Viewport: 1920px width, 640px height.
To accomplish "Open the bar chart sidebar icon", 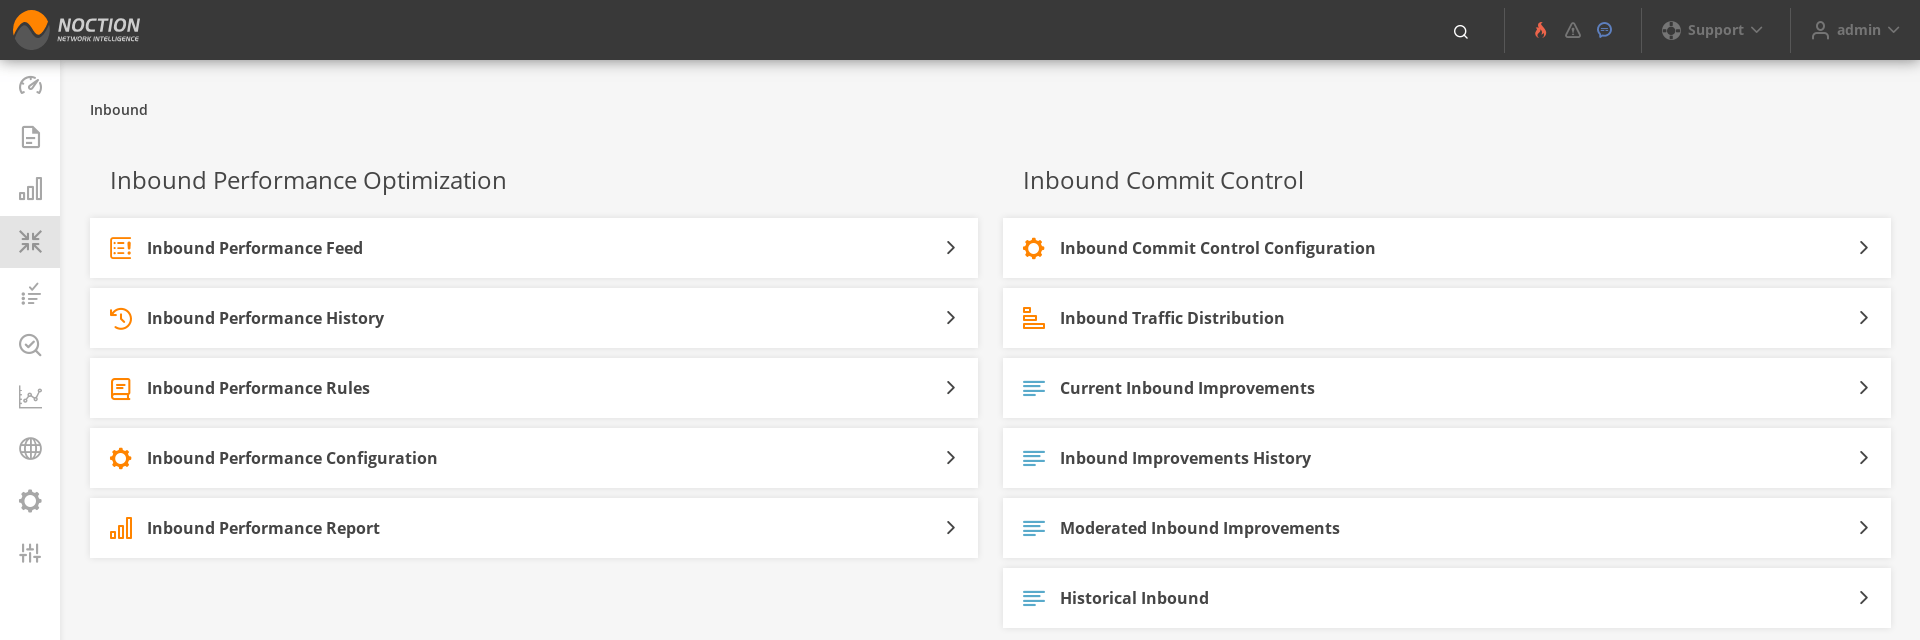I will 30,189.
